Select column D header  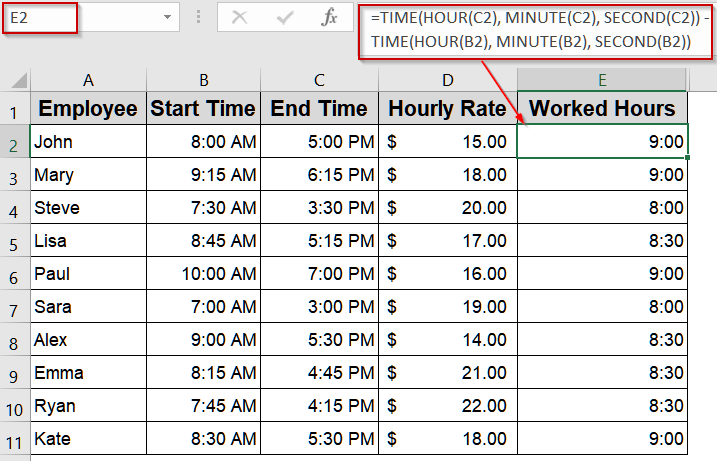448,80
